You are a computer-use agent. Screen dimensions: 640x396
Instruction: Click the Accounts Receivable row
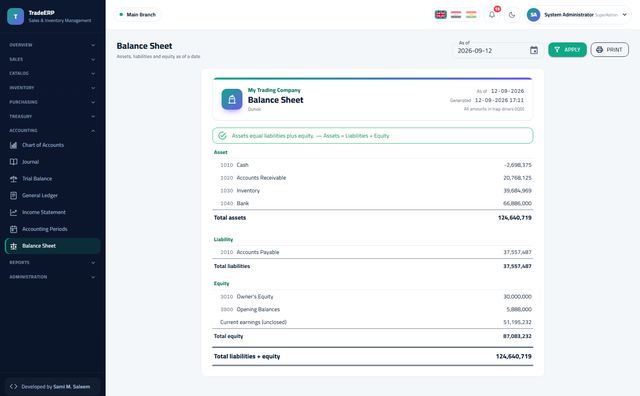(373, 178)
